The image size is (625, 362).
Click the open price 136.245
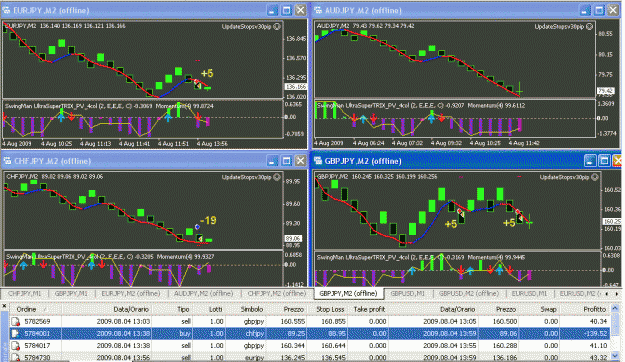pos(293,358)
